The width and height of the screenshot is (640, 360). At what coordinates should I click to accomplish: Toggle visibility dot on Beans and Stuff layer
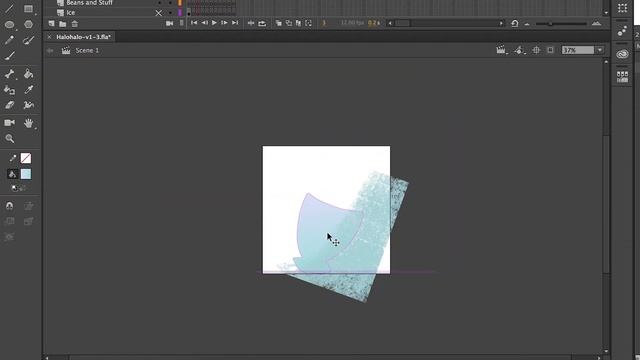pyautogui.click(x=159, y=3)
